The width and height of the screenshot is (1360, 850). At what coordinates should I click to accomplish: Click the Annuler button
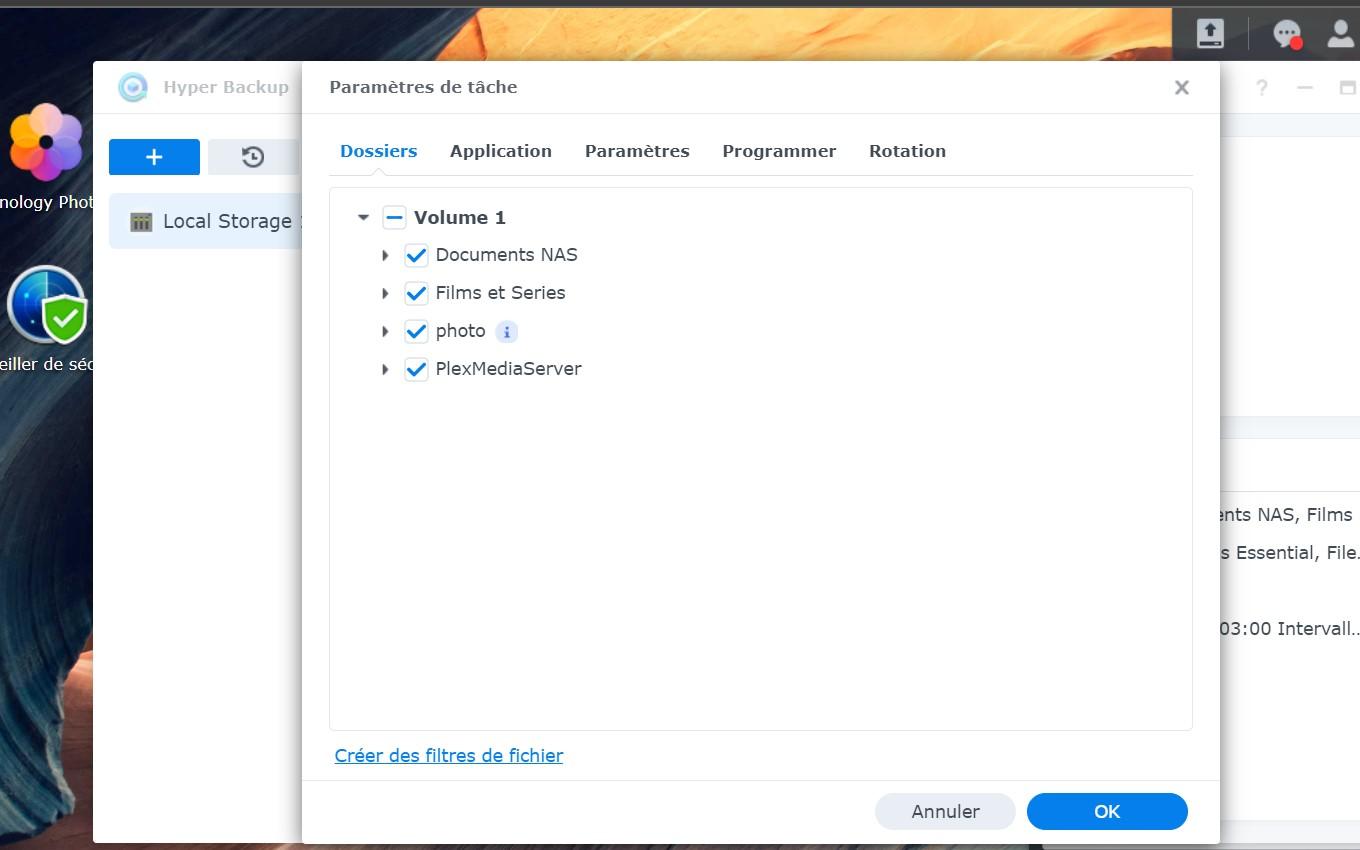[x=945, y=812]
